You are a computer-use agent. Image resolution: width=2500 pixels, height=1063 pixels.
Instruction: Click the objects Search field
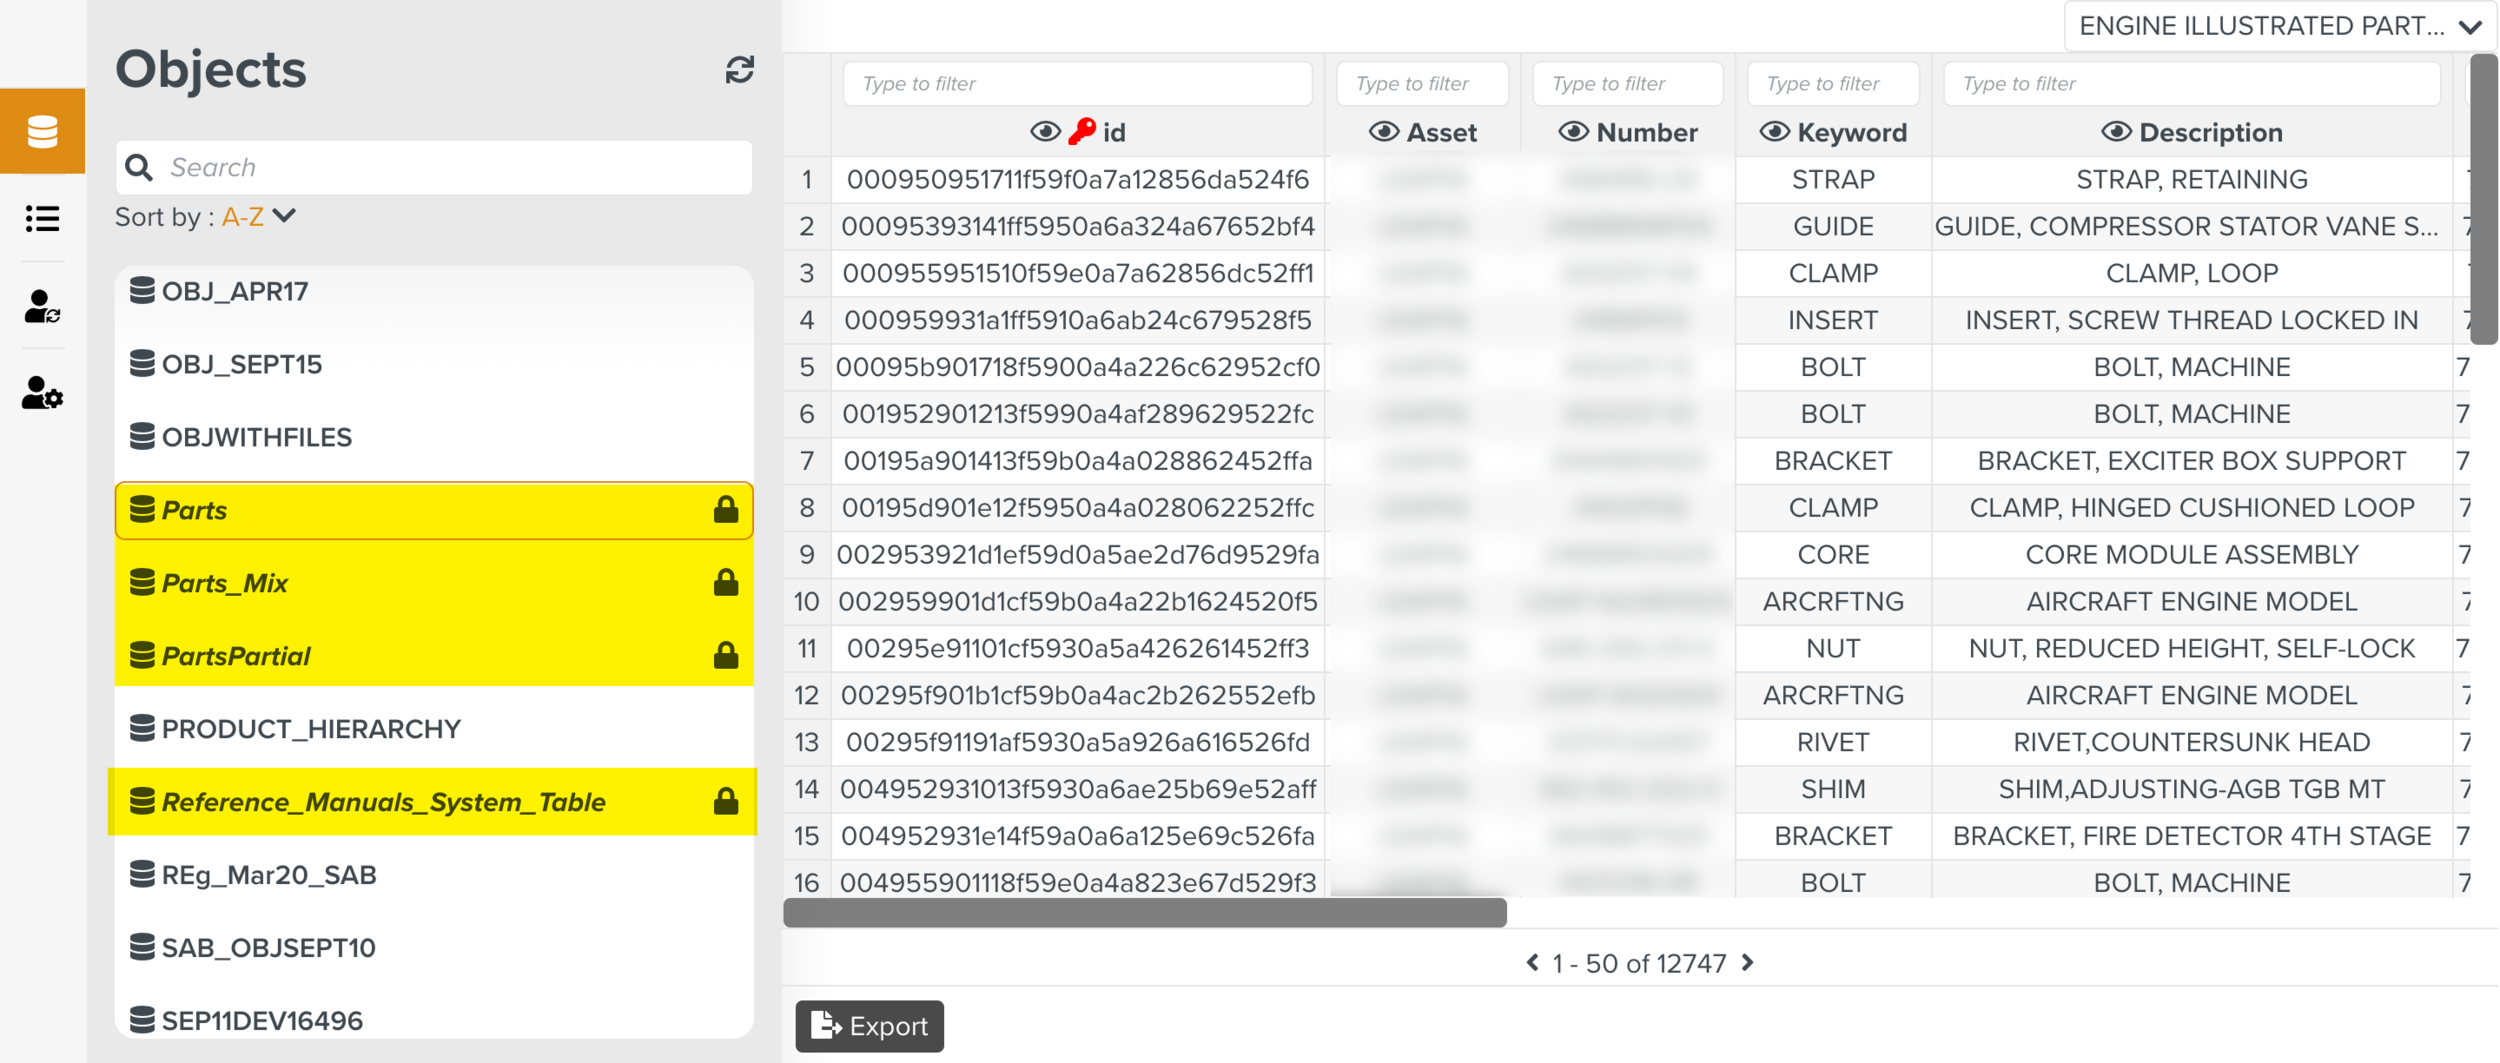coord(450,167)
